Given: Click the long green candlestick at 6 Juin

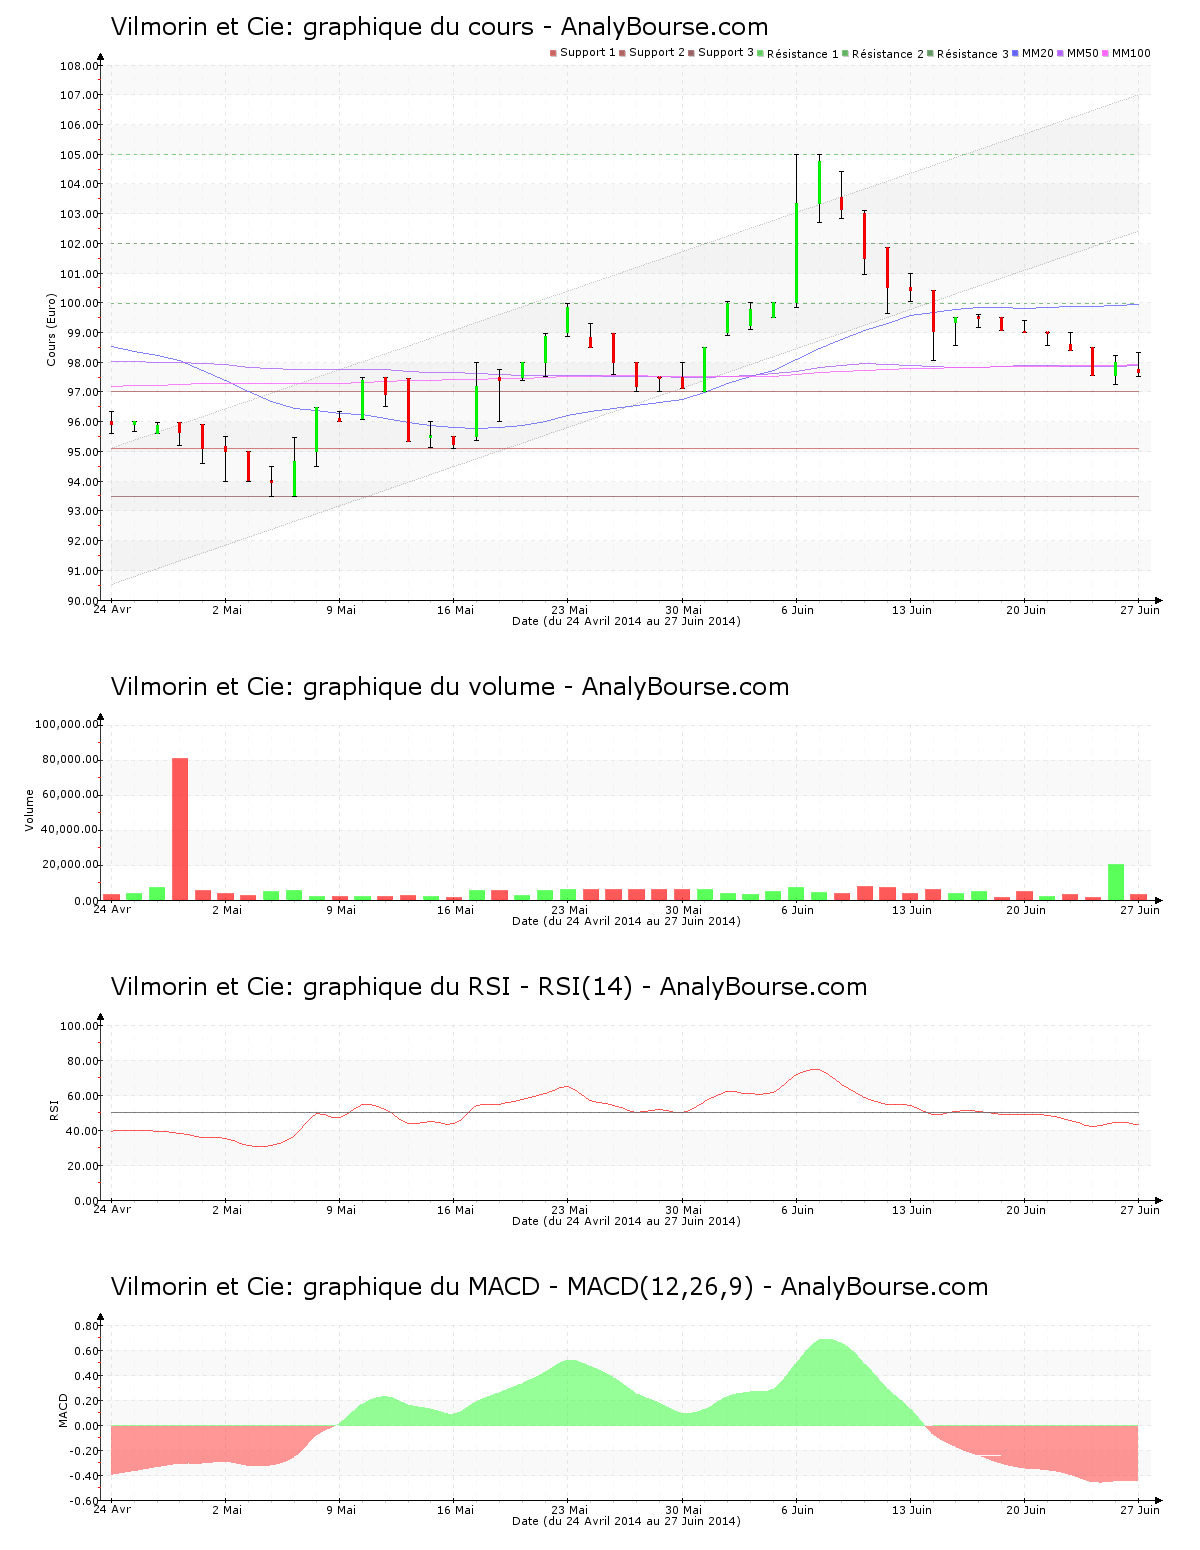Looking at the screenshot, I should (x=797, y=254).
